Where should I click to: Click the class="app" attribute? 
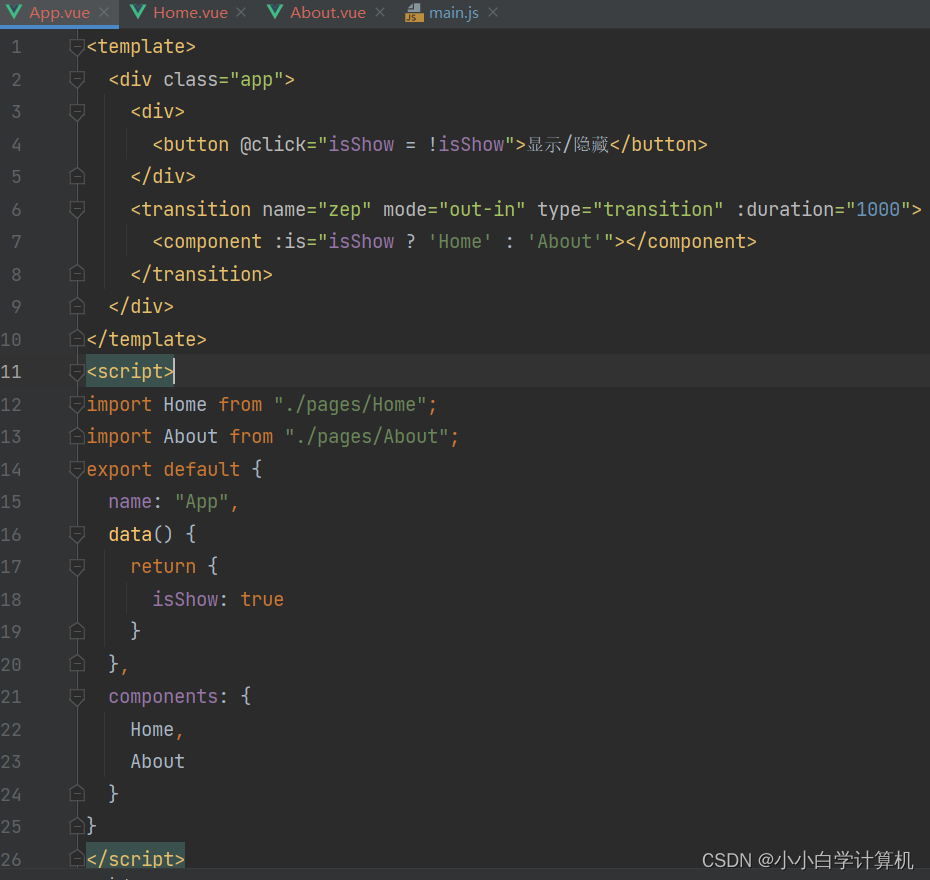click(223, 79)
